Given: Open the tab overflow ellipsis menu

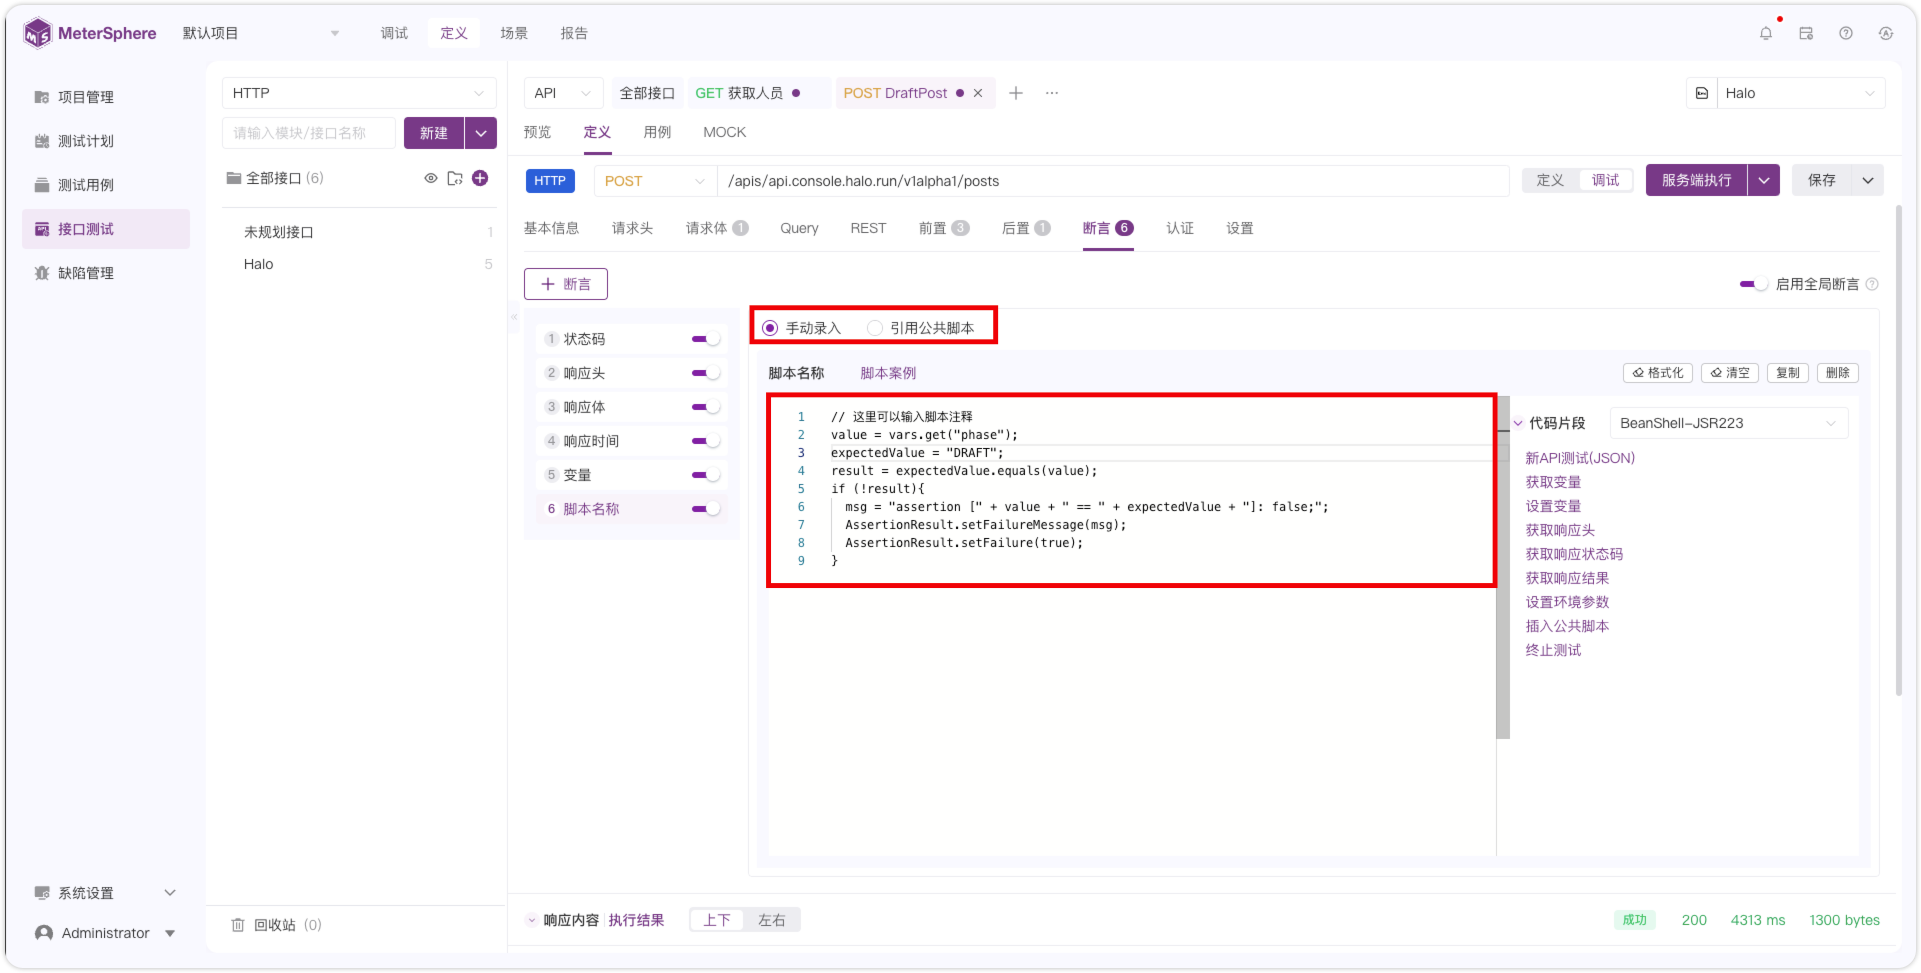Looking at the screenshot, I should click(x=1052, y=93).
